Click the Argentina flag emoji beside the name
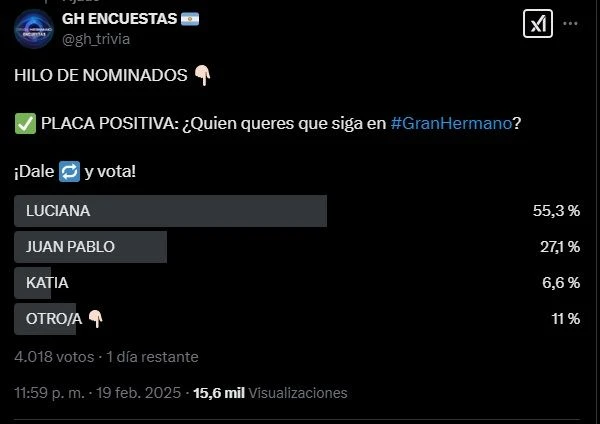Screen dimensions: 600x424 (190, 19)
